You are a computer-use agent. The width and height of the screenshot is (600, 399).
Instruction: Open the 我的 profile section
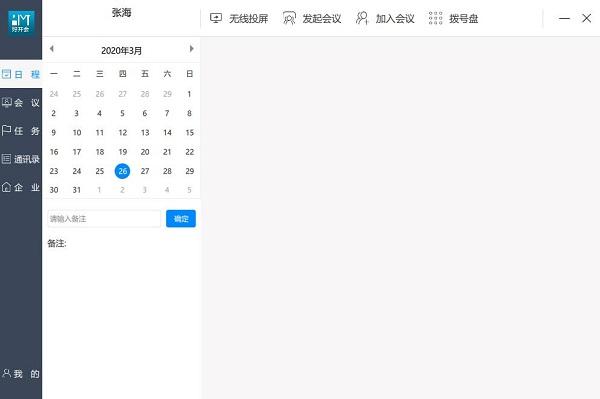coord(21,373)
